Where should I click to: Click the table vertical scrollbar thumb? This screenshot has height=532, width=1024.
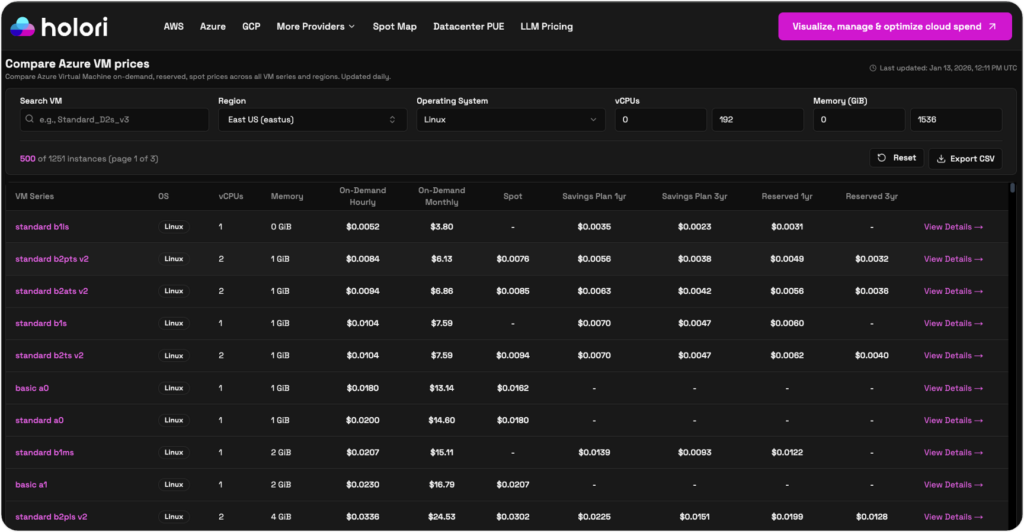1012,188
